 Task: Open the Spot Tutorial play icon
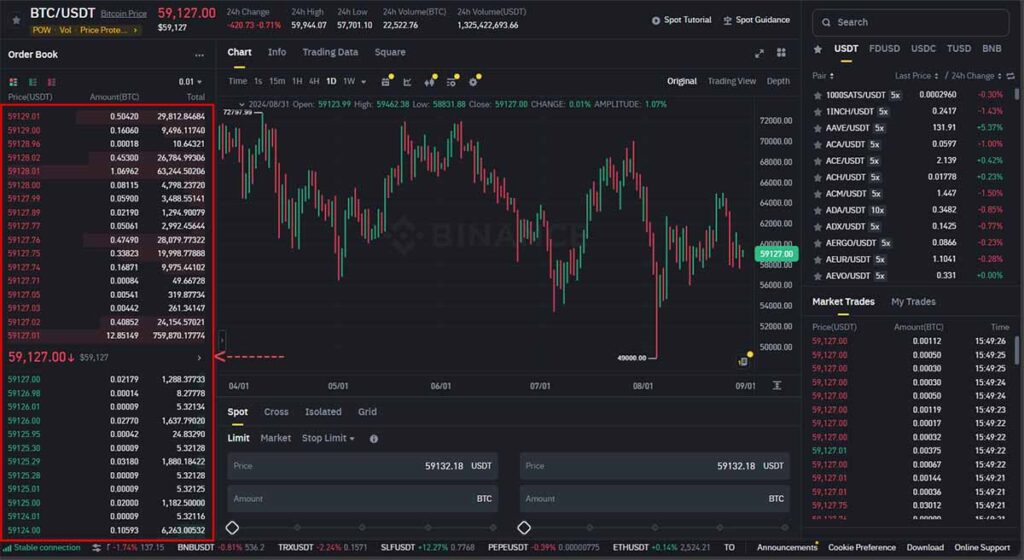tap(656, 20)
